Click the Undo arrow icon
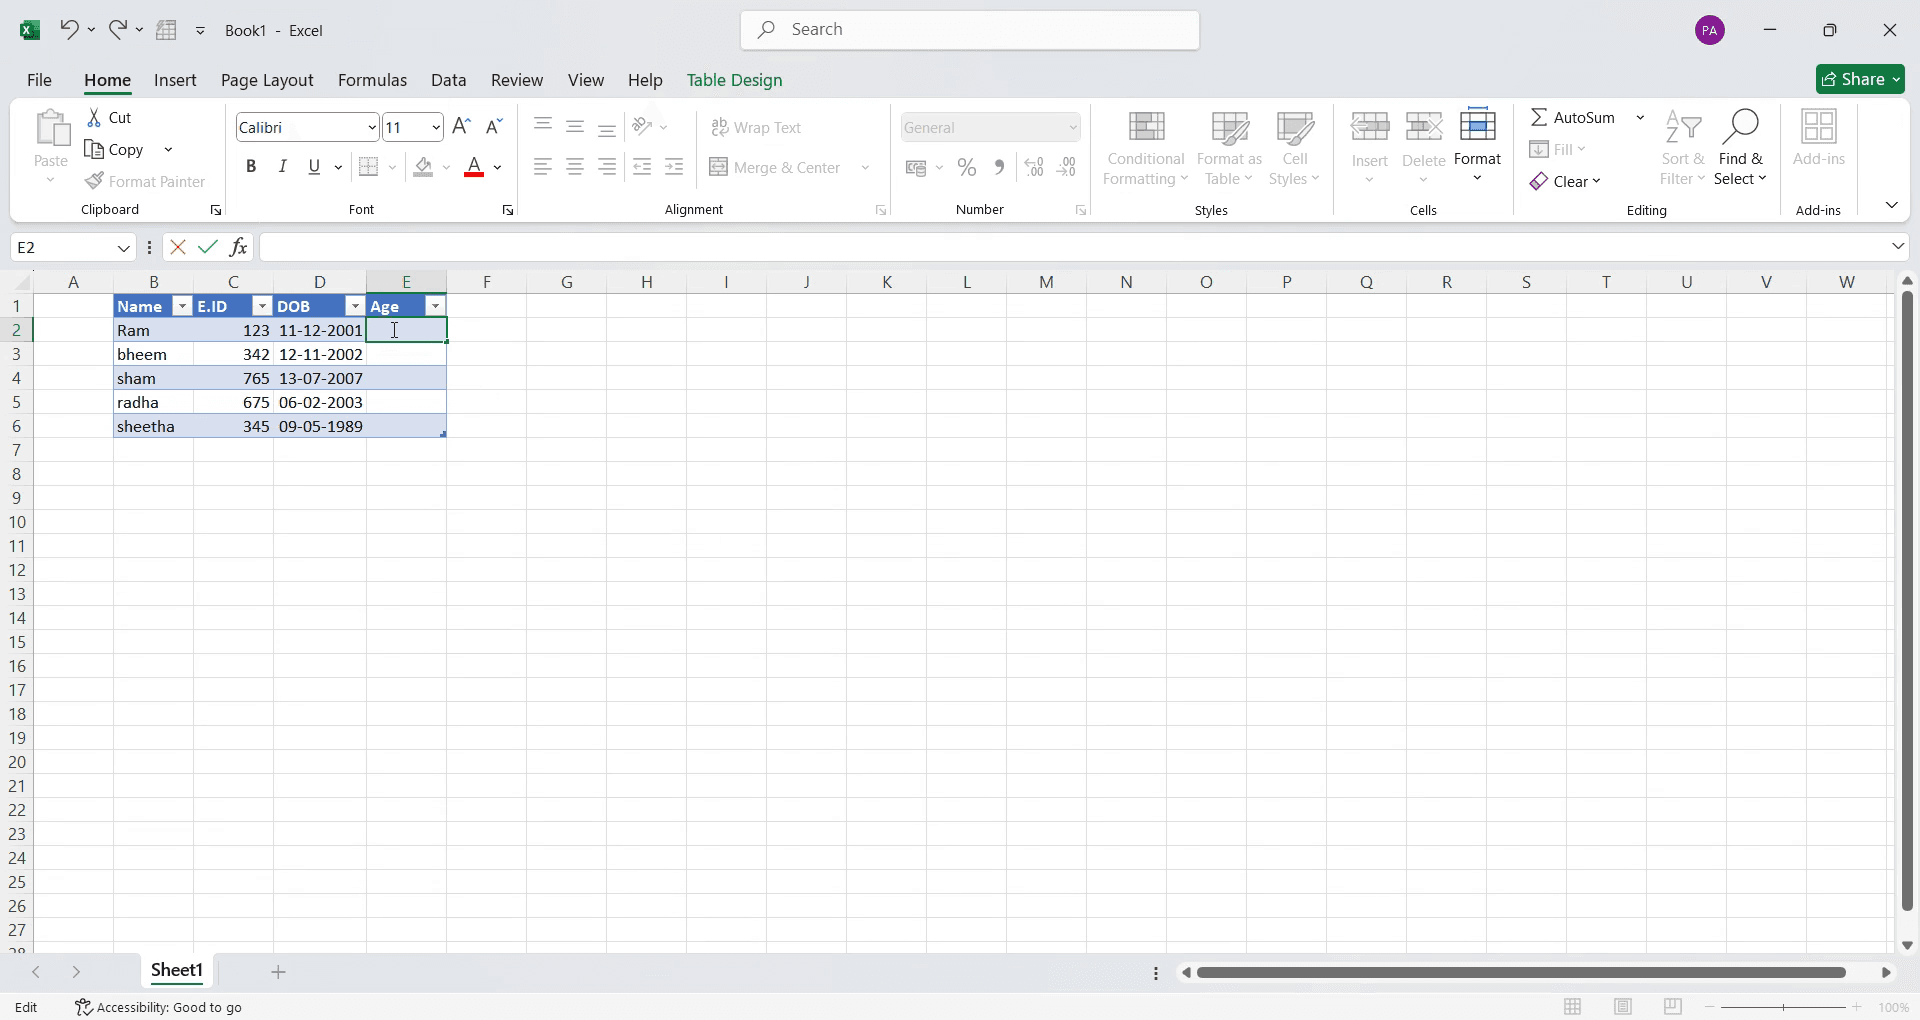The height and width of the screenshot is (1020, 1920). [68, 30]
